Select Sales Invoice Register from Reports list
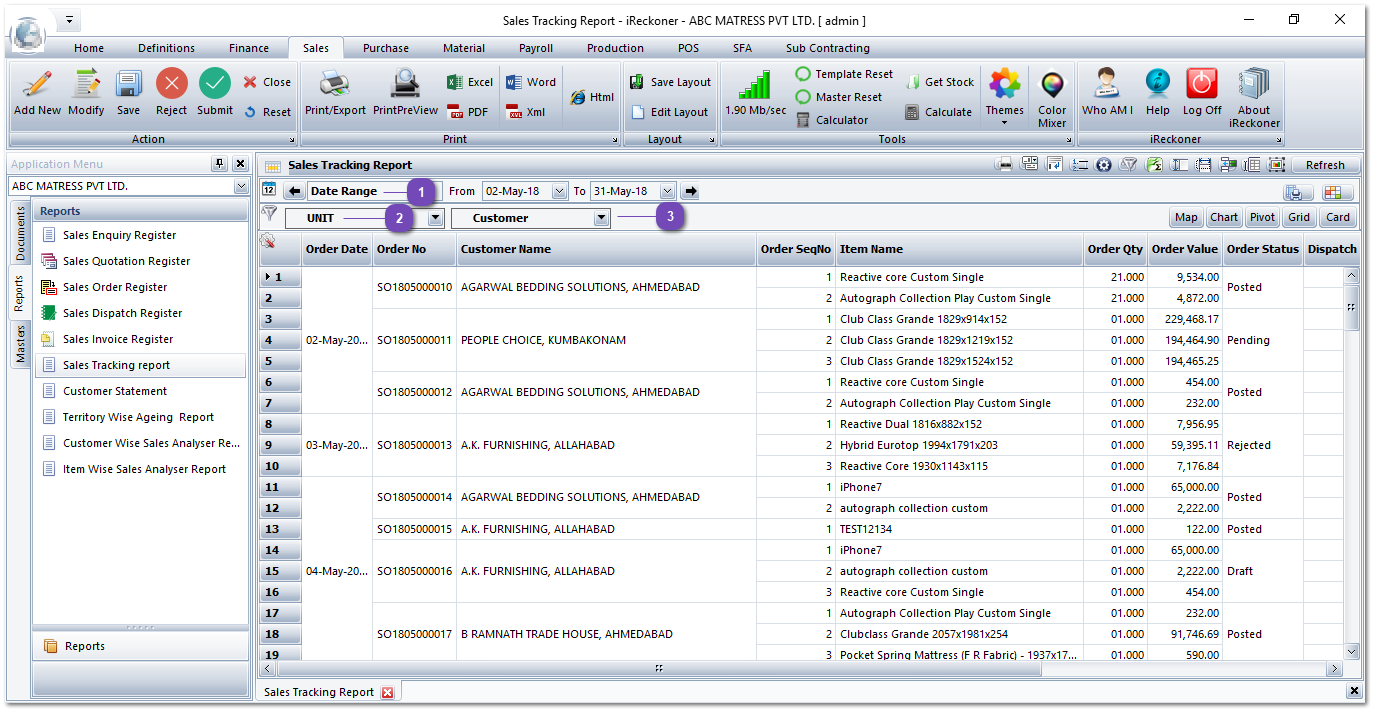The height and width of the screenshot is (712, 1374). (120, 339)
